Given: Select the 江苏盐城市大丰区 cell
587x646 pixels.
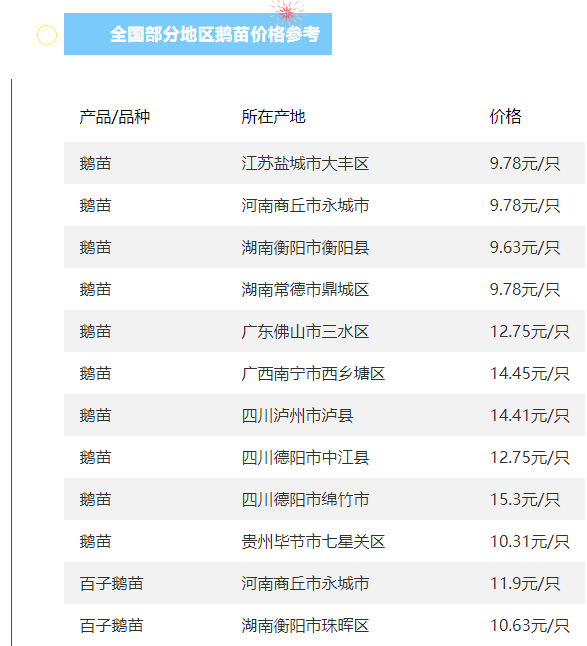Looking at the screenshot, I should [305, 164].
